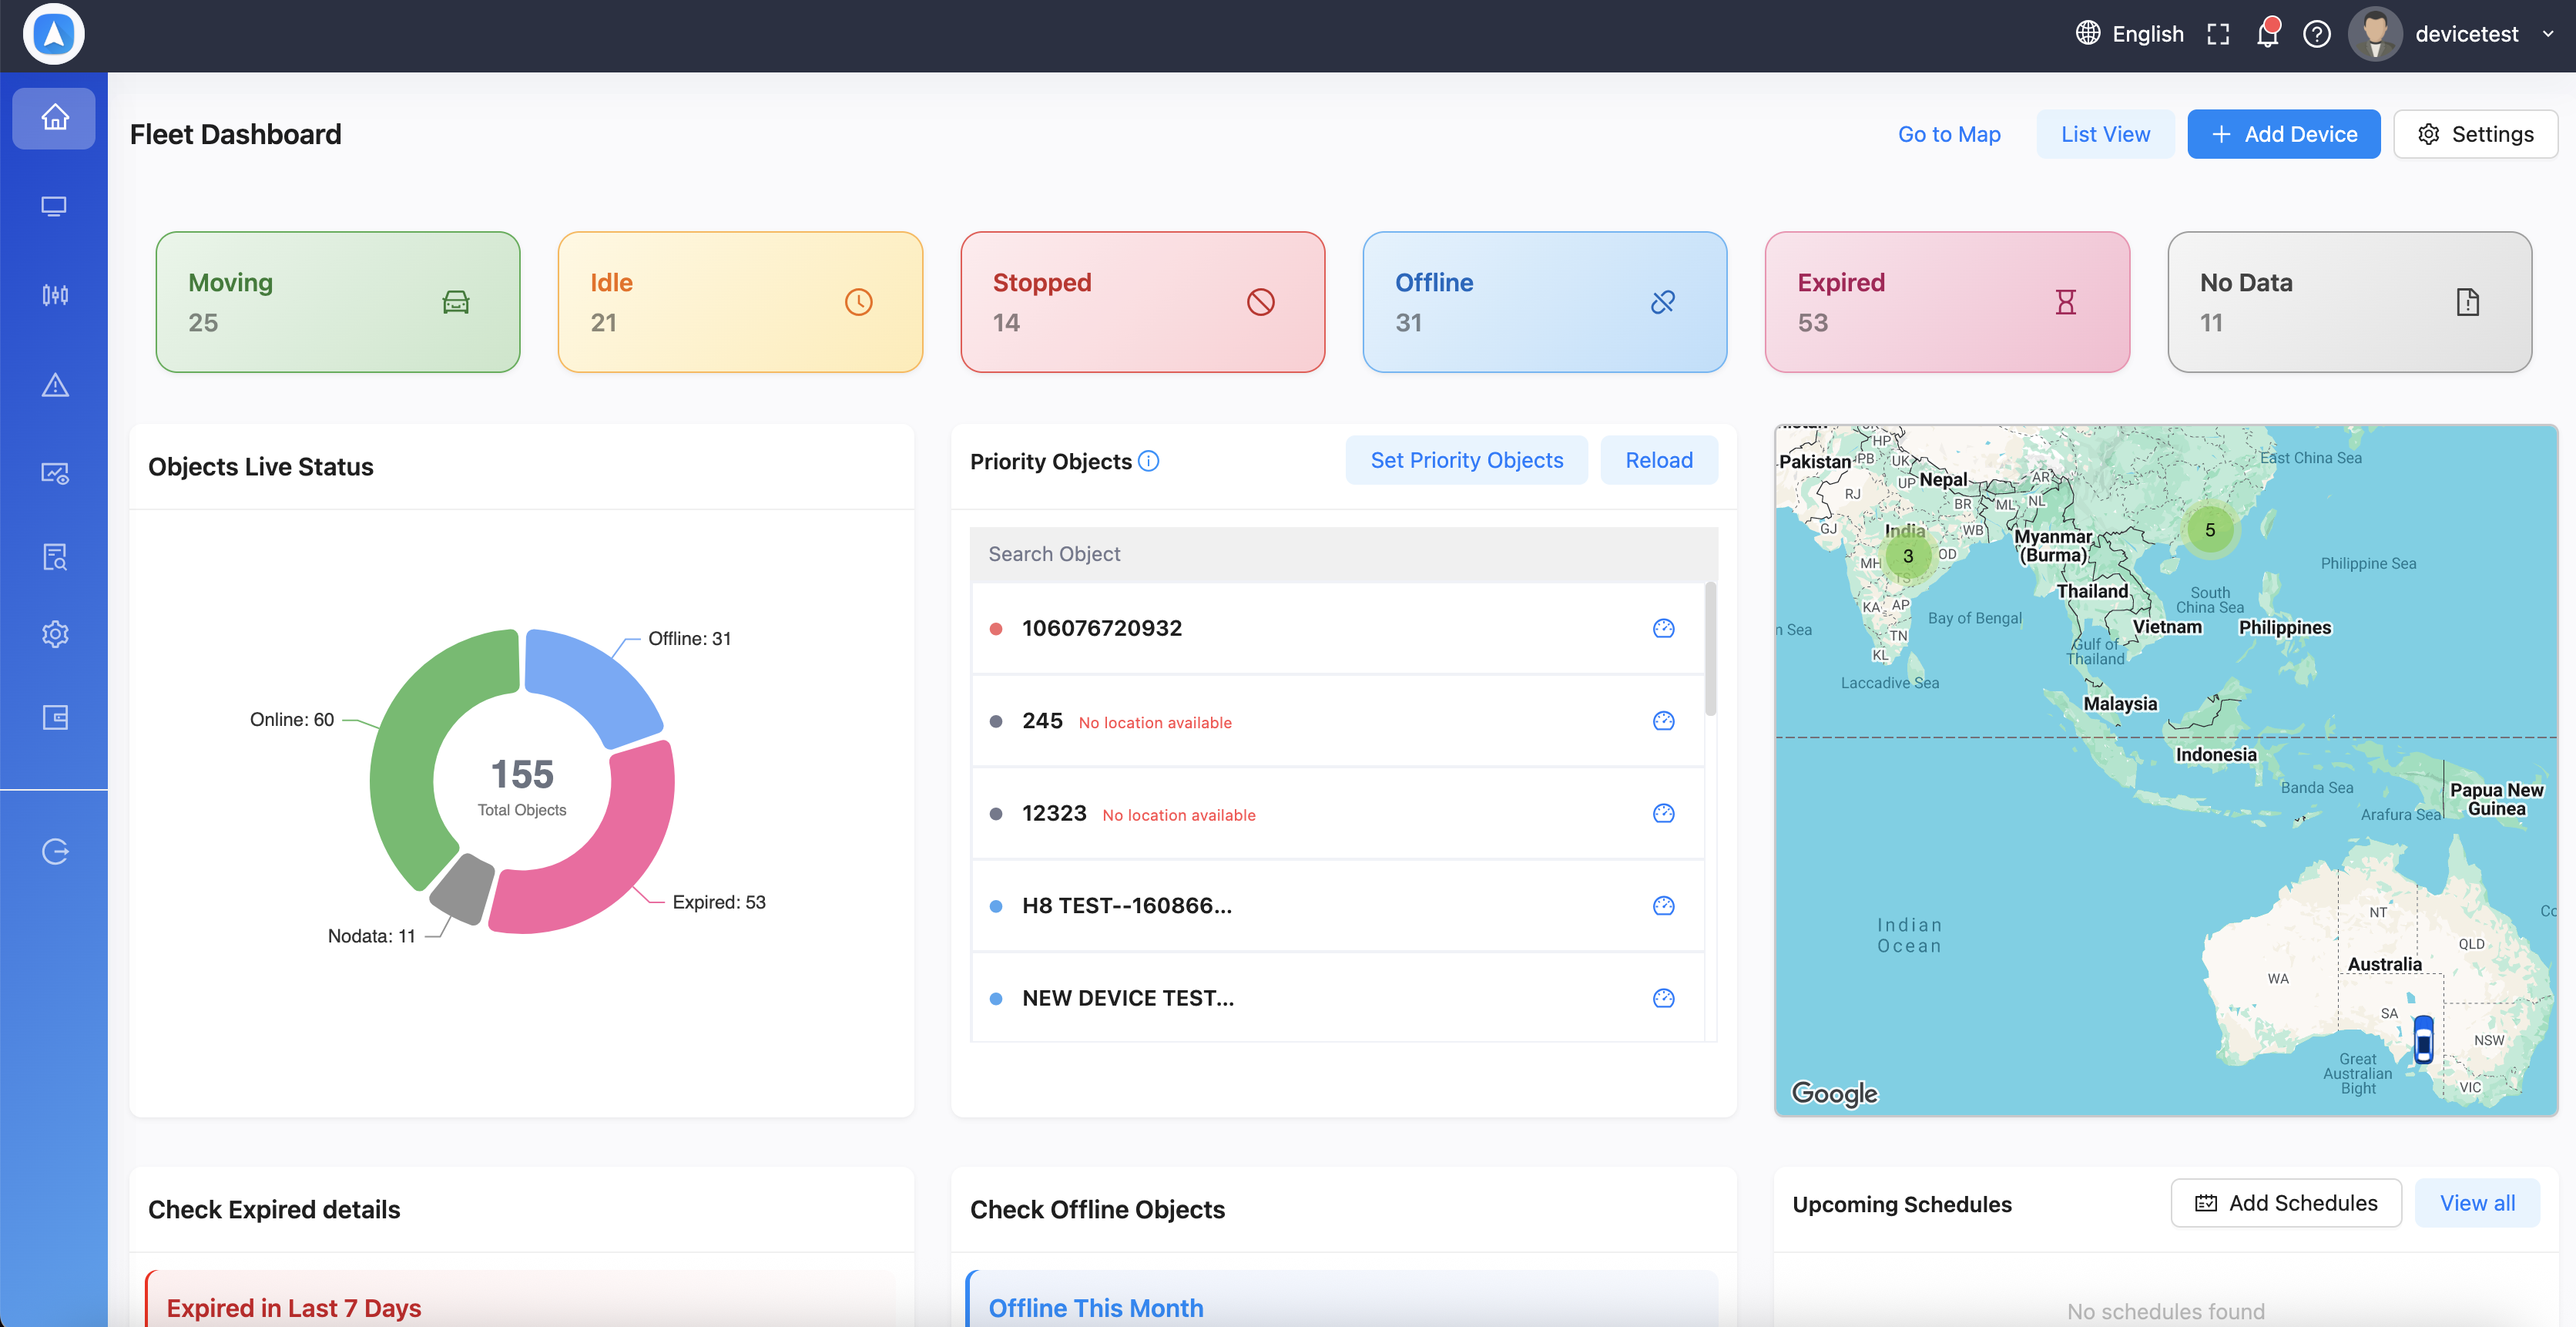This screenshot has height=1327, width=2576.
Task: Select the Offline status card
Action: pyautogui.click(x=1545, y=302)
